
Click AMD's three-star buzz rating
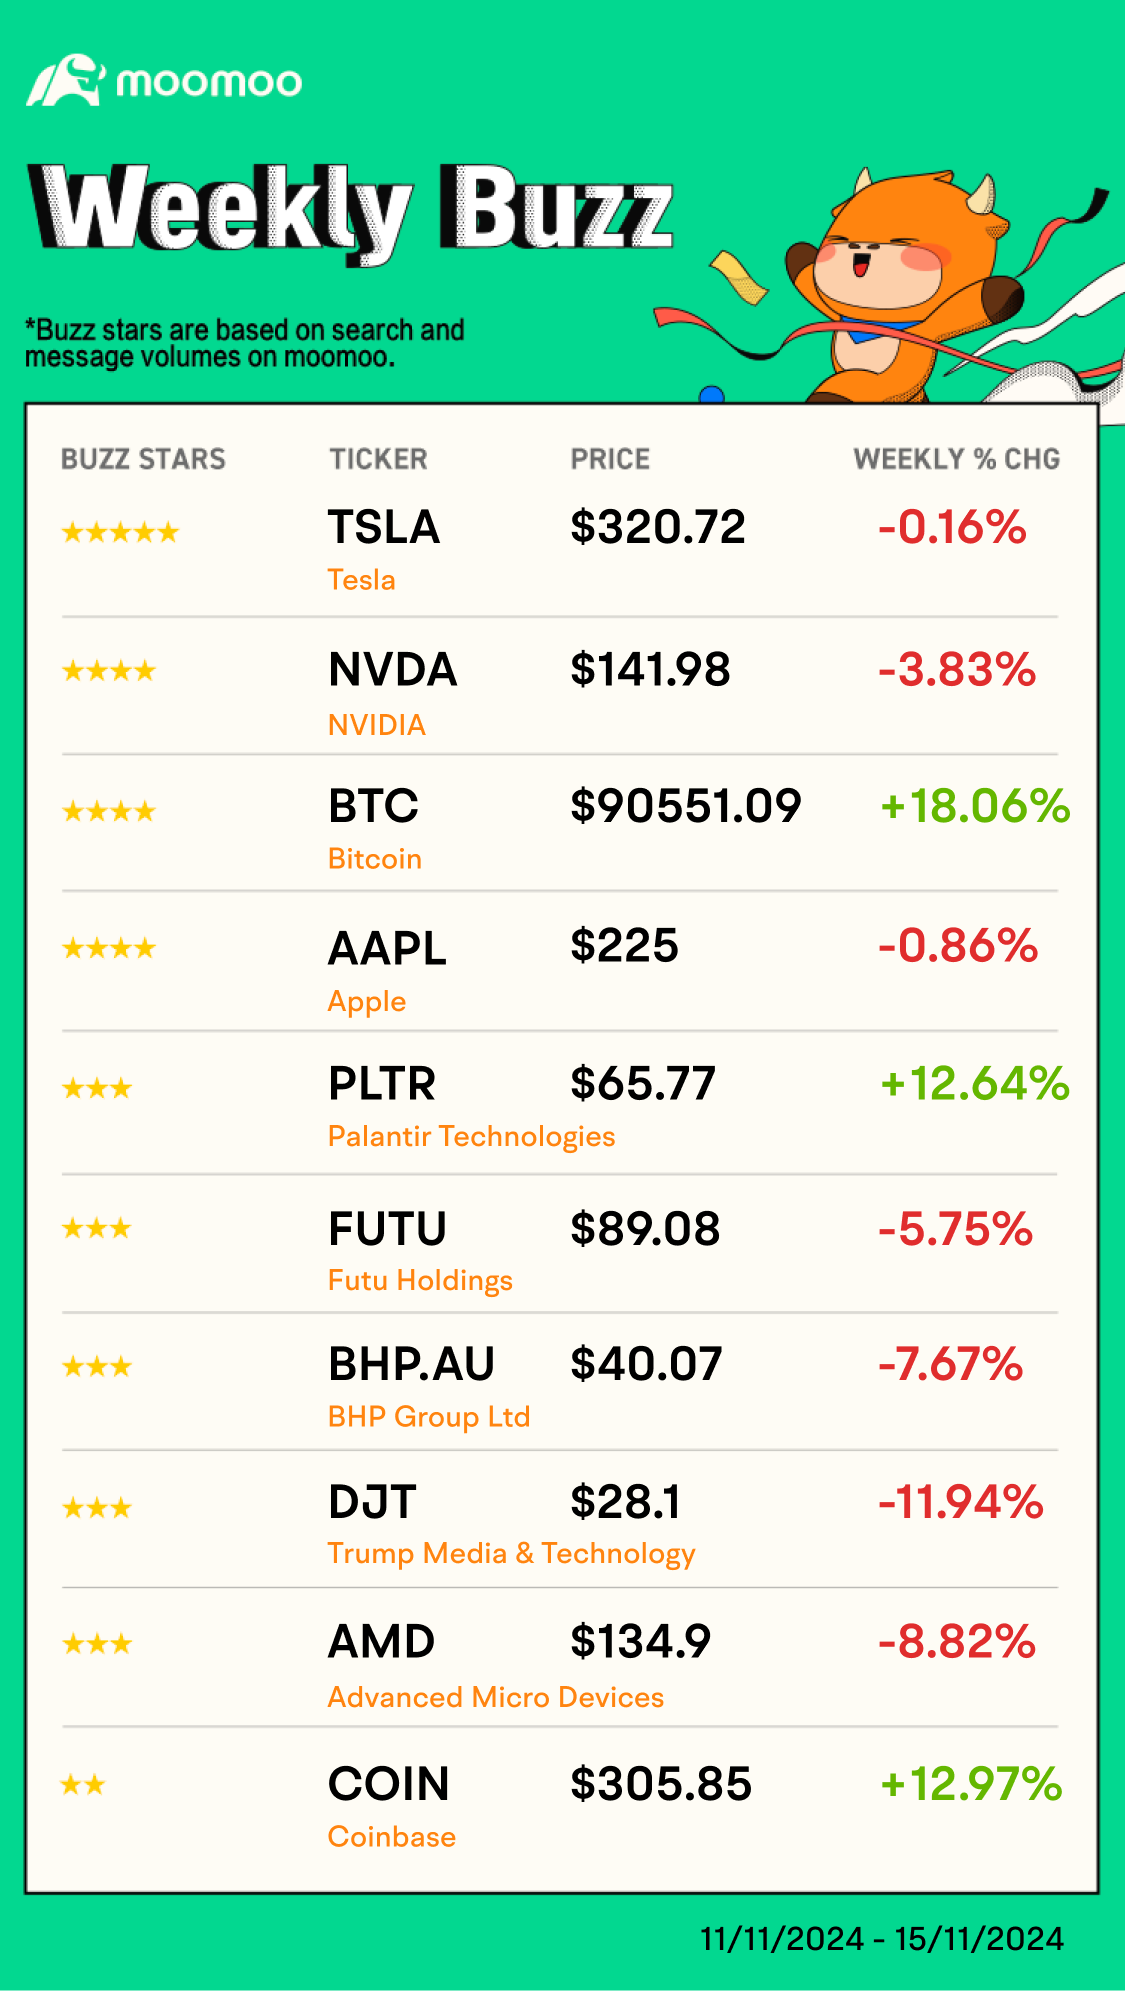click(x=97, y=1644)
